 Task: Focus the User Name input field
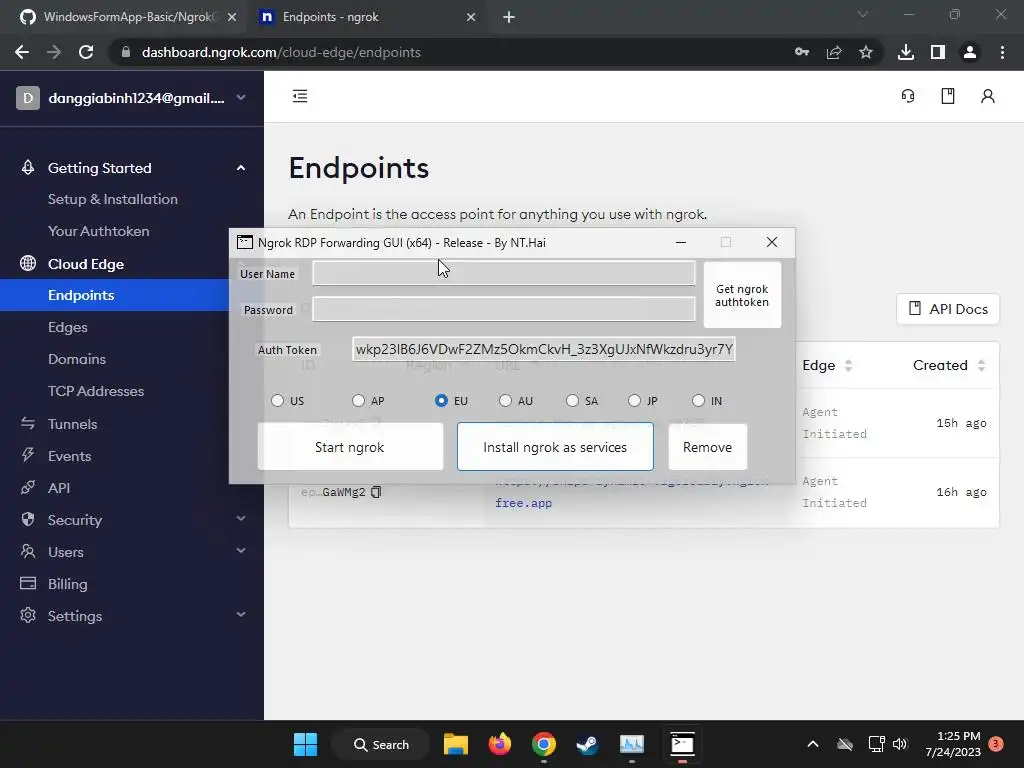[504, 273]
